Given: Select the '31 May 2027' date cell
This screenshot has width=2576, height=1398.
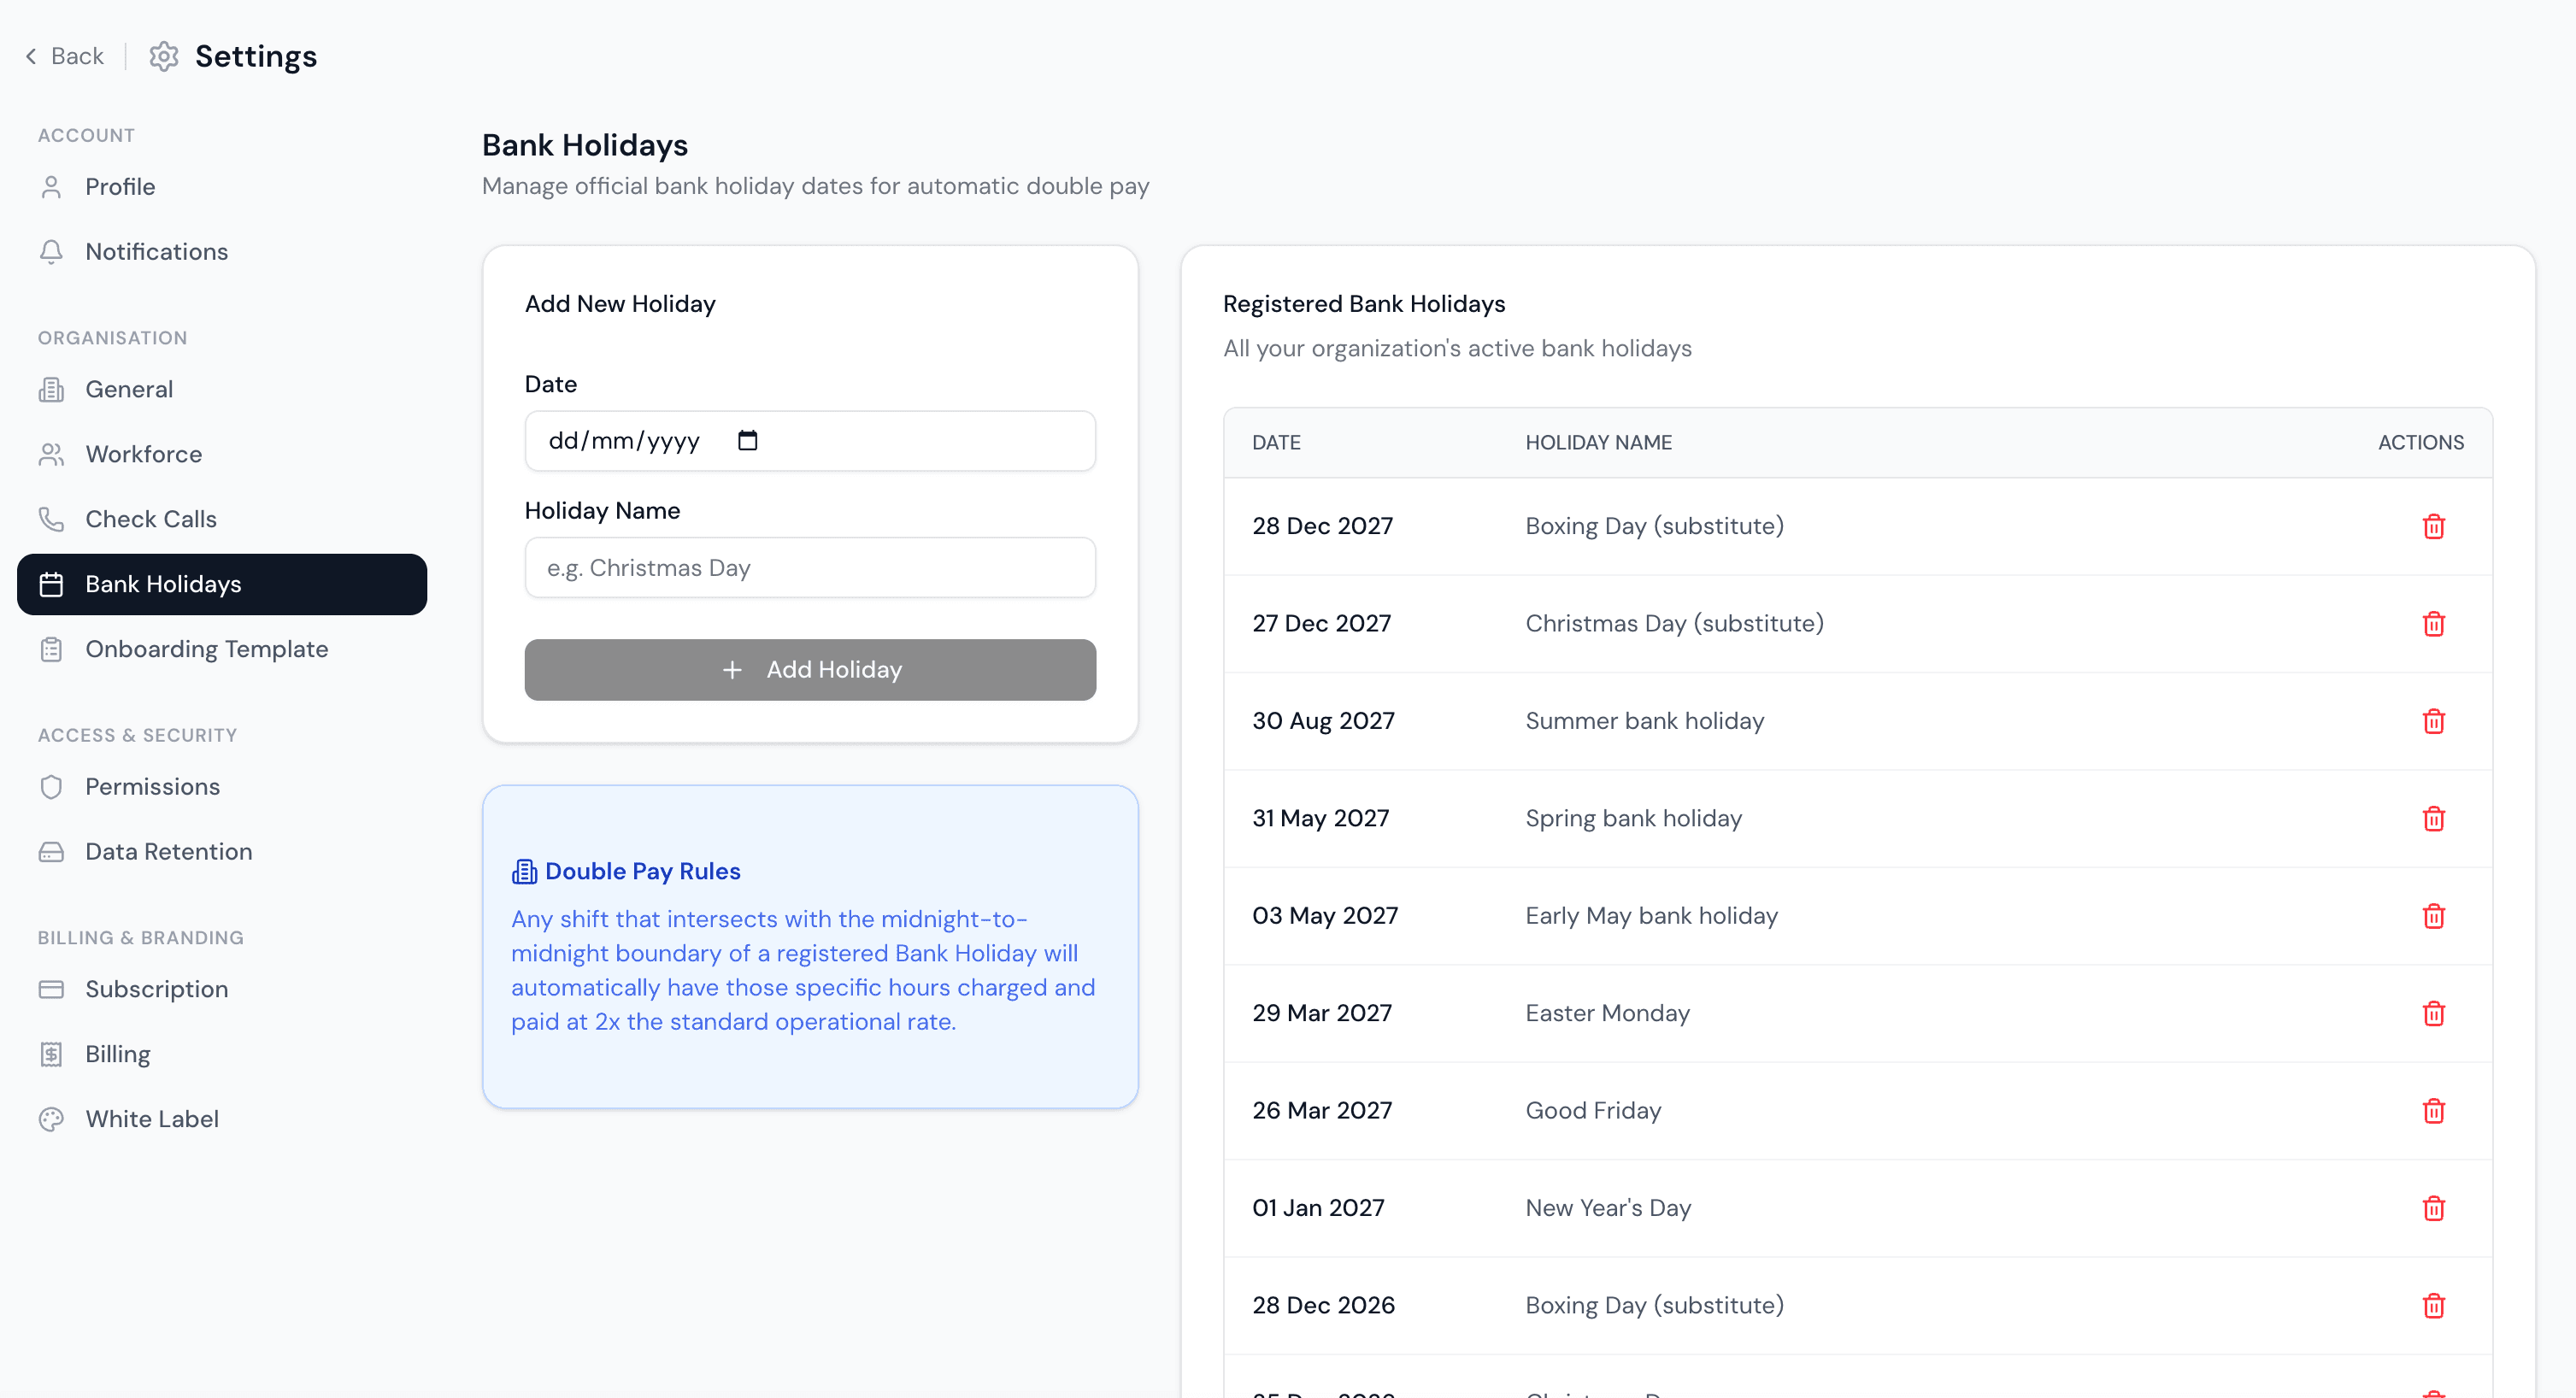Looking at the screenshot, I should click(x=1320, y=818).
